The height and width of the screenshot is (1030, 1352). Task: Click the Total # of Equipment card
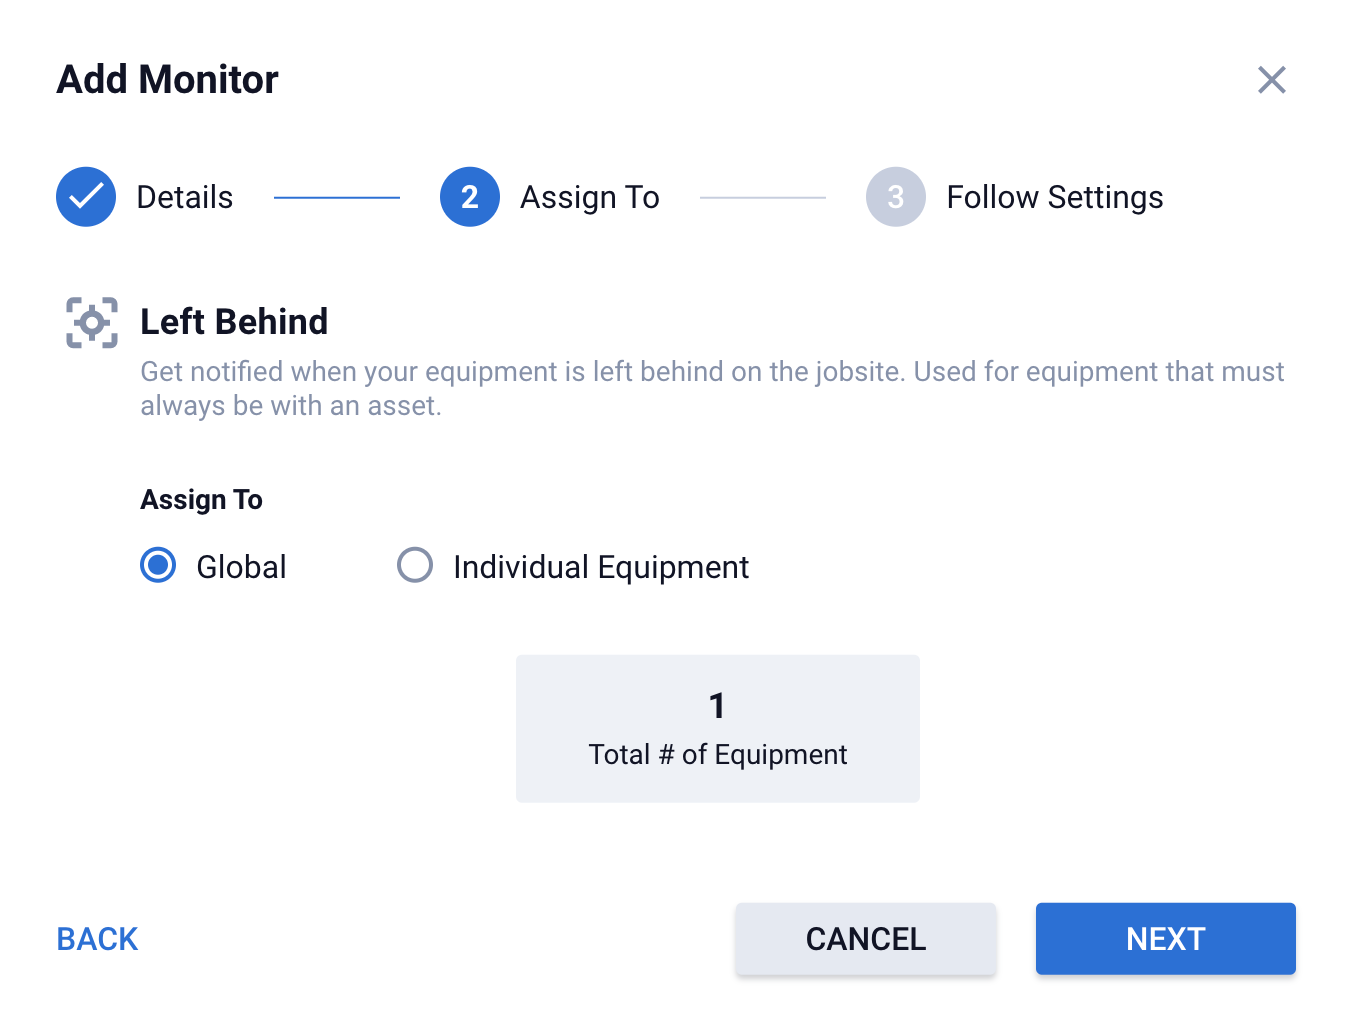717,728
